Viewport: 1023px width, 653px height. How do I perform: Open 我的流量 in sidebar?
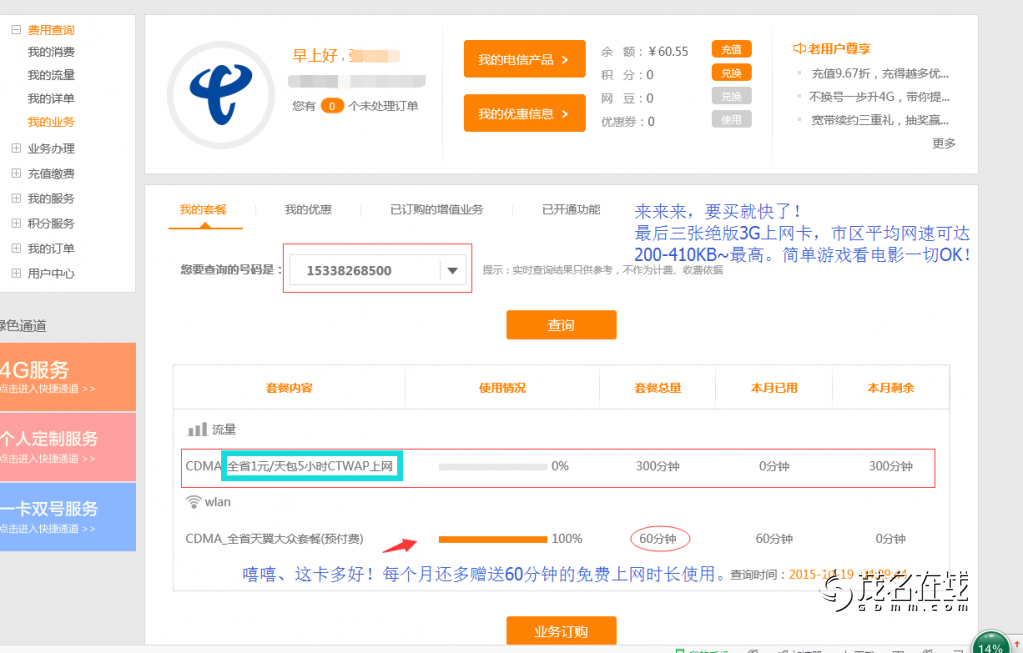[51, 75]
